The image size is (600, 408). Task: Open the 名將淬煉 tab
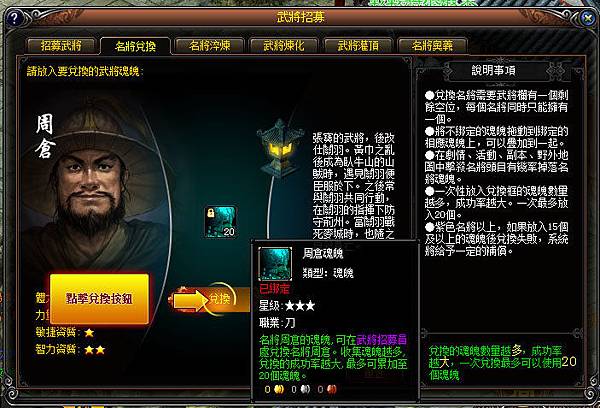(x=209, y=46)
